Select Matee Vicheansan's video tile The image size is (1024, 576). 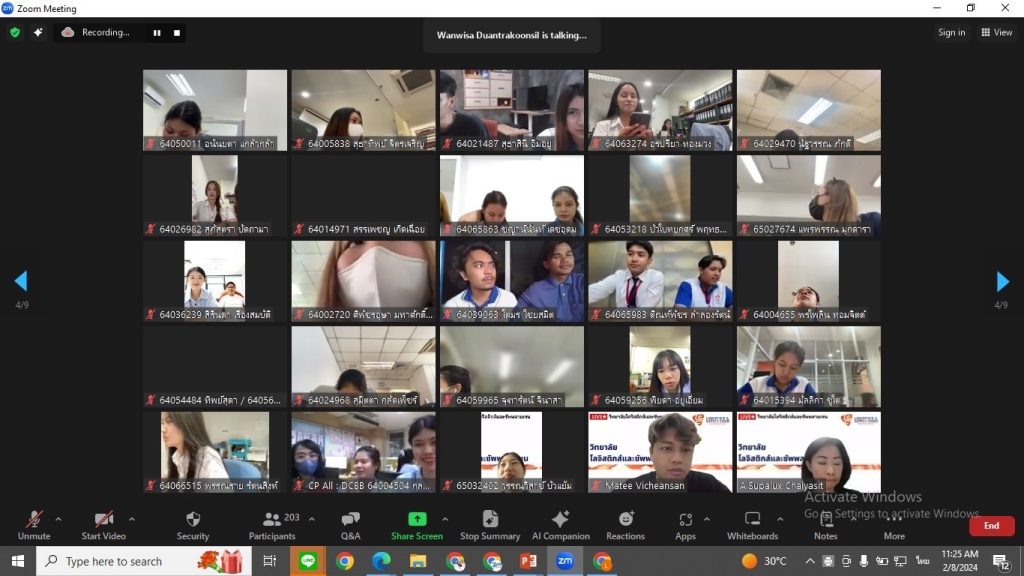[x=660, y=452]
